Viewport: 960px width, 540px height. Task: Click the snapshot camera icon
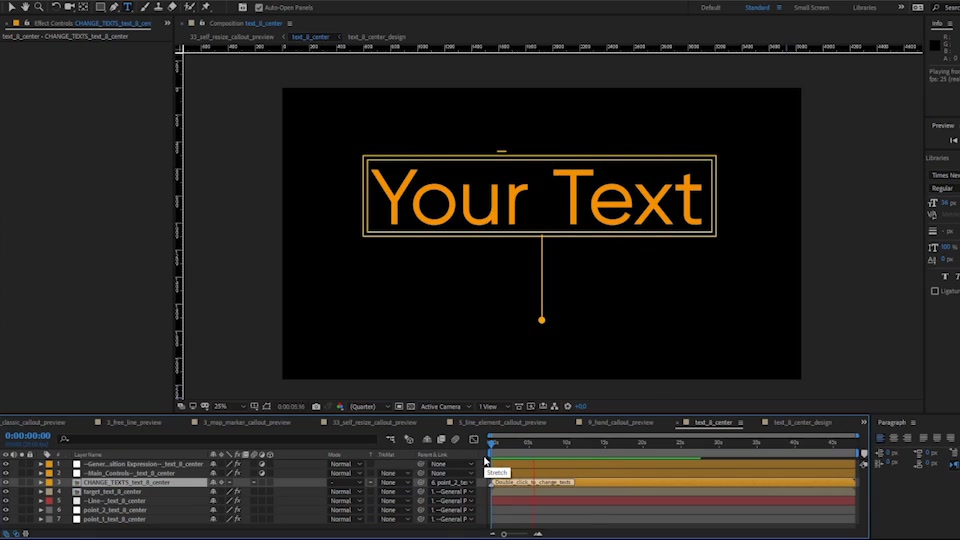[316, 407]
